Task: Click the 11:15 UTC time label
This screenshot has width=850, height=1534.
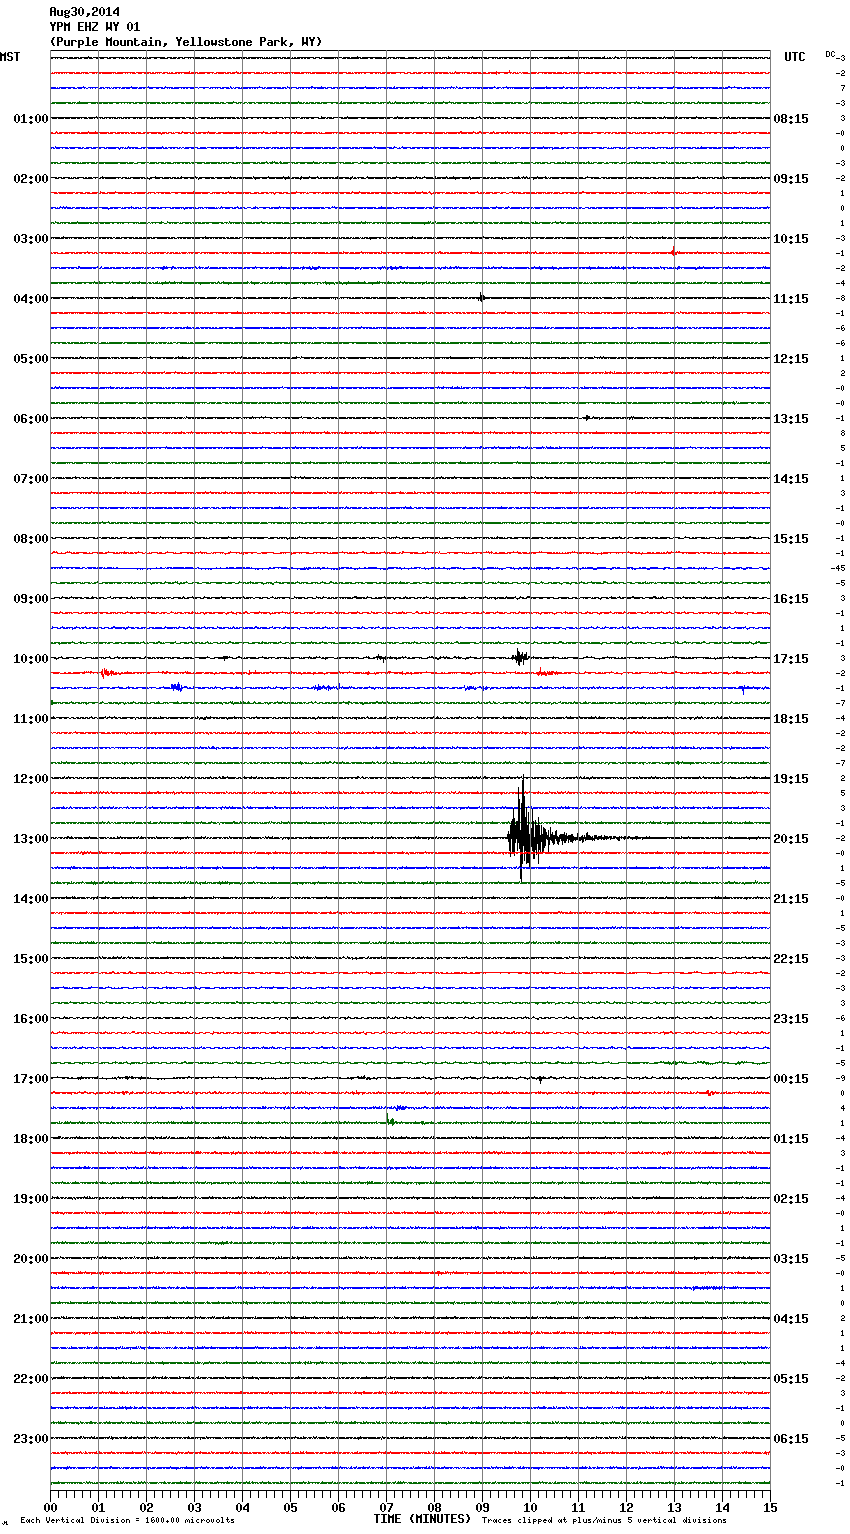Action: tap(791, 299)
